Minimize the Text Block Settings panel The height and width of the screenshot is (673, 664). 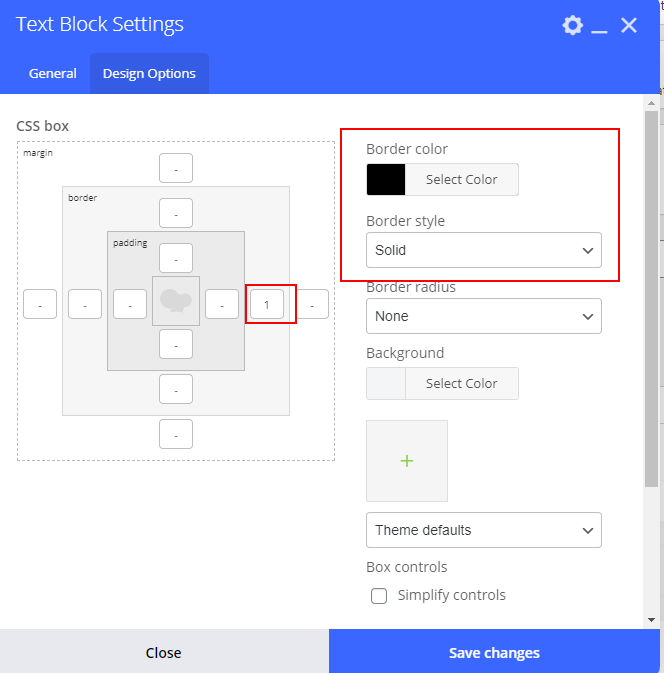(599, 26)
